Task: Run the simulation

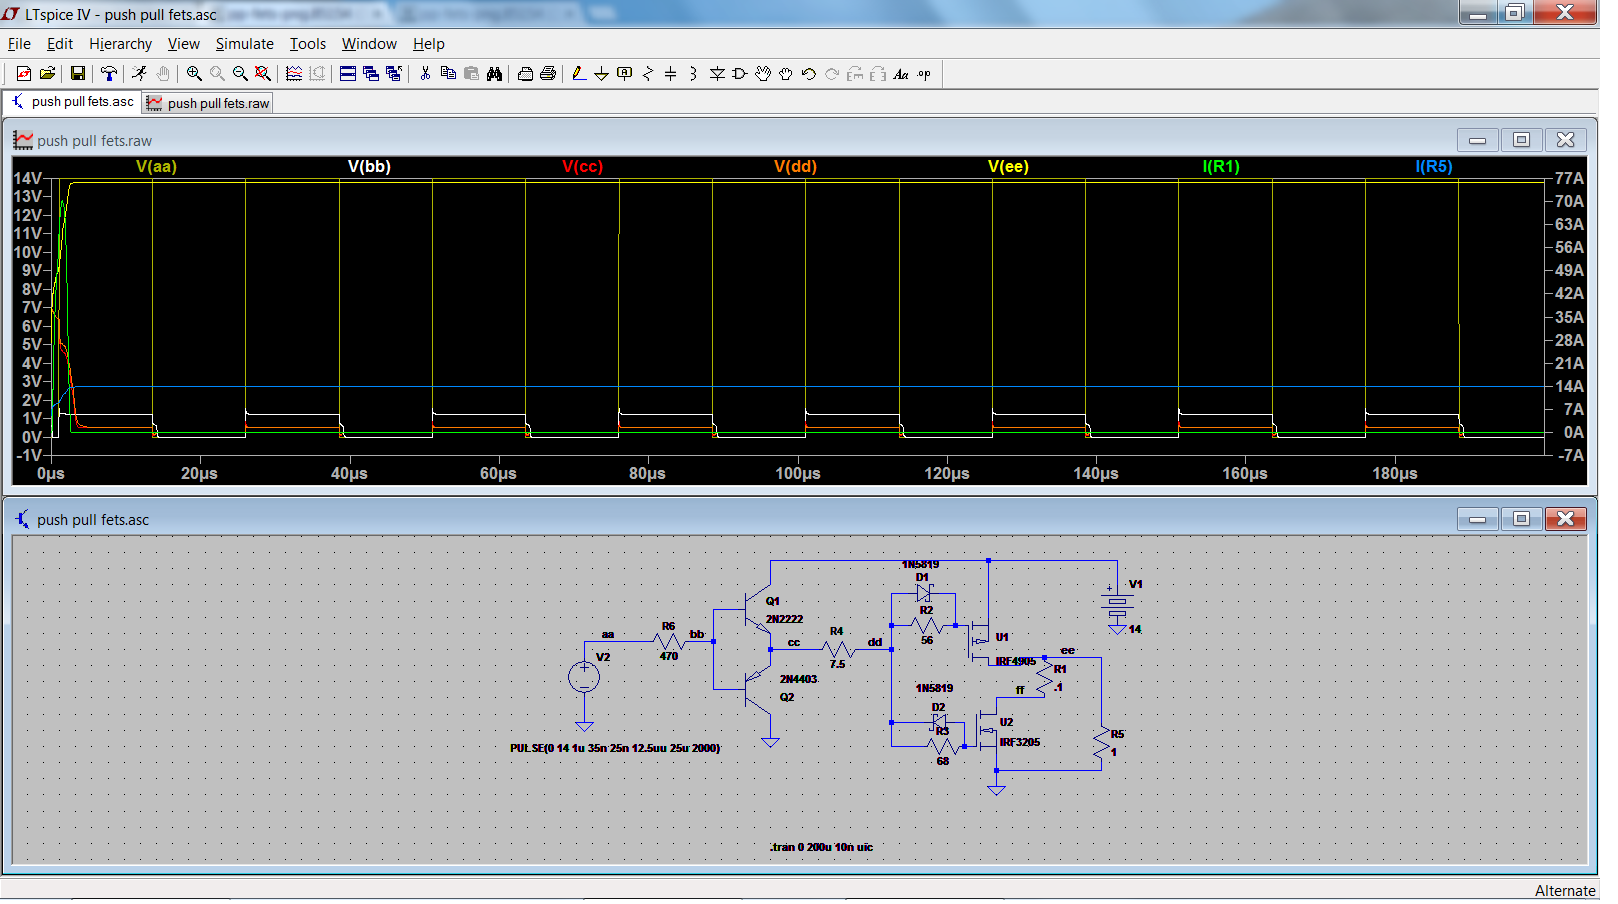Action: (139, 74)
